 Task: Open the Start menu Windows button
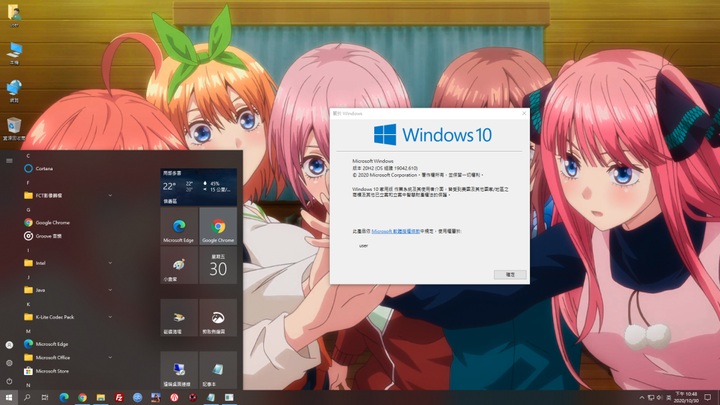[x=9, y=397]
